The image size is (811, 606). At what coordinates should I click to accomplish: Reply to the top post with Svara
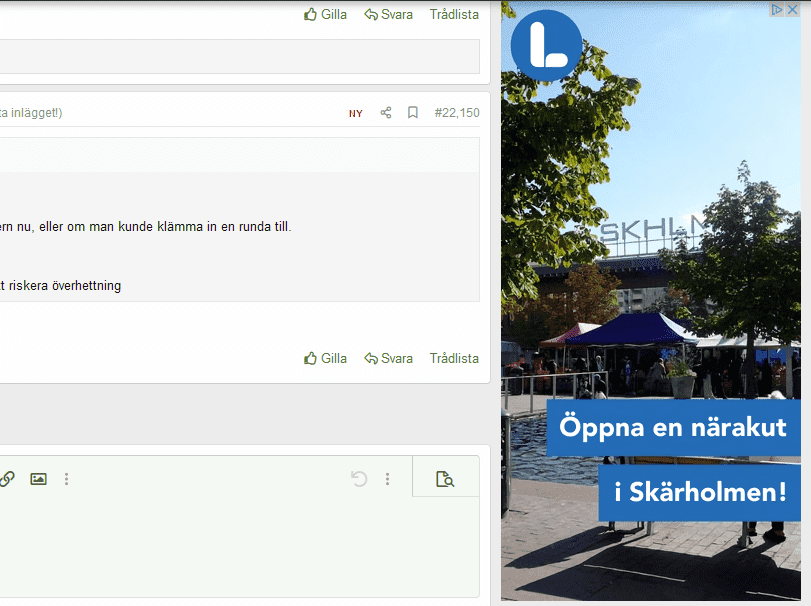click(x=389, y=15)
